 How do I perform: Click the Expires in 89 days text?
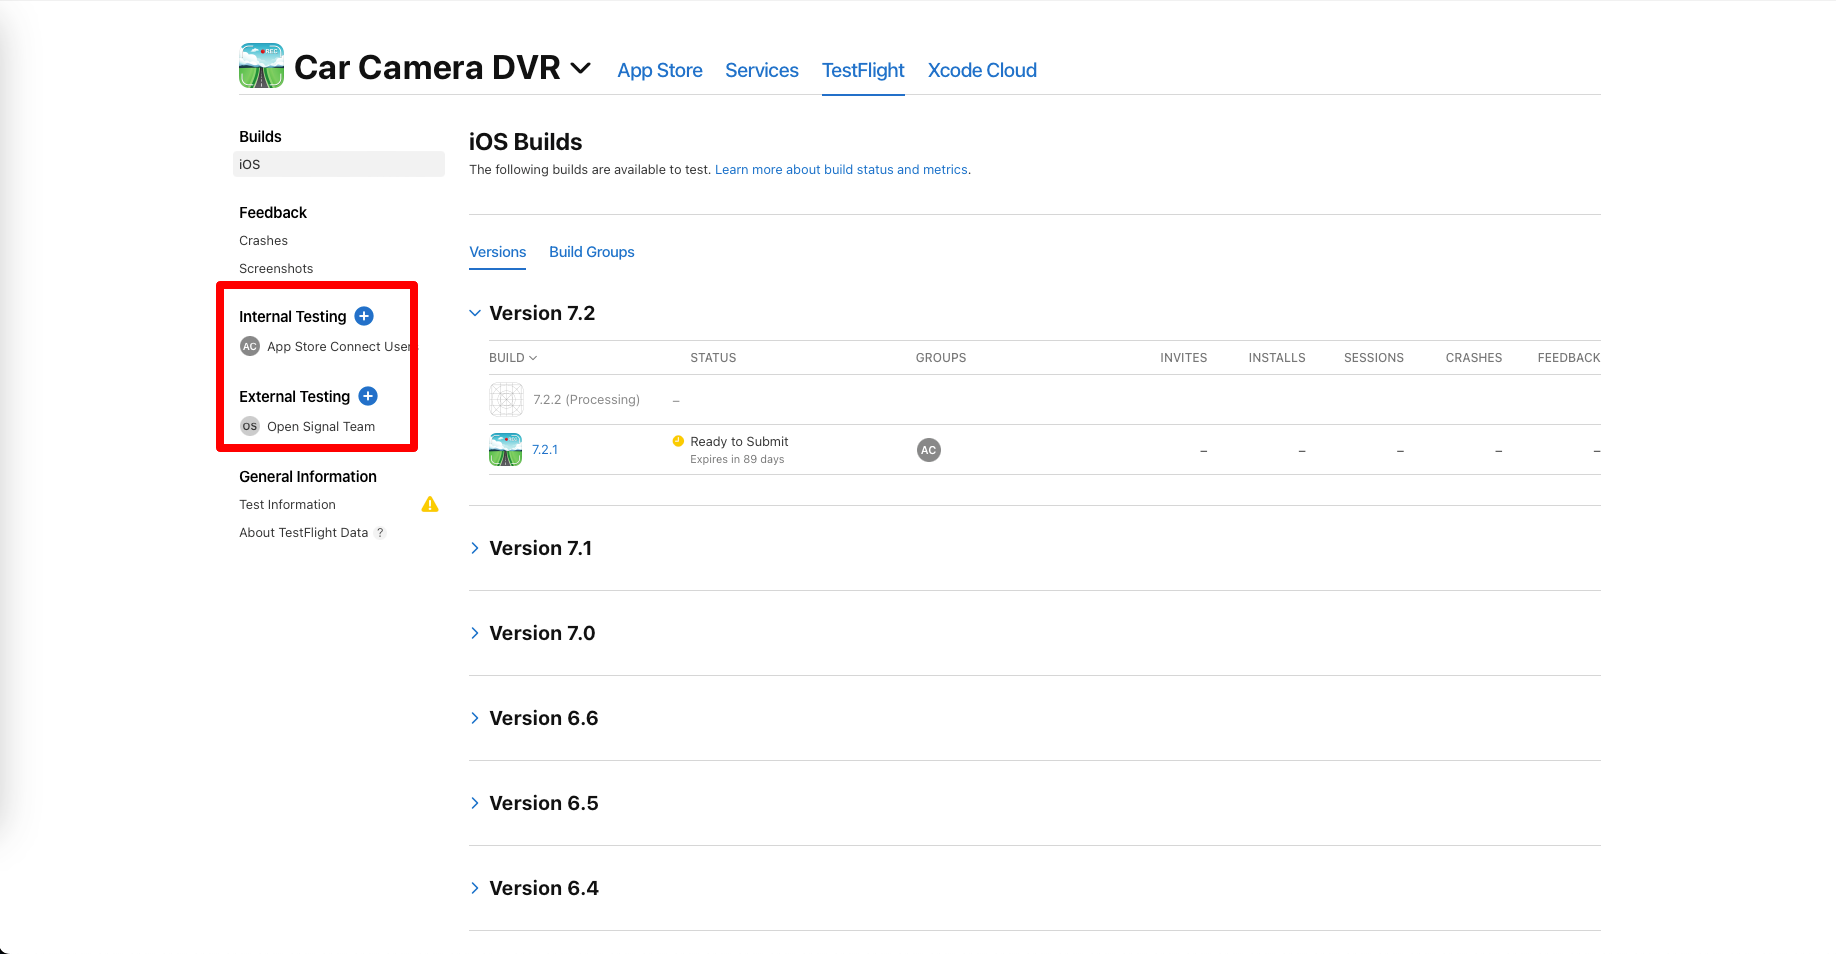[x=737, y=460]
